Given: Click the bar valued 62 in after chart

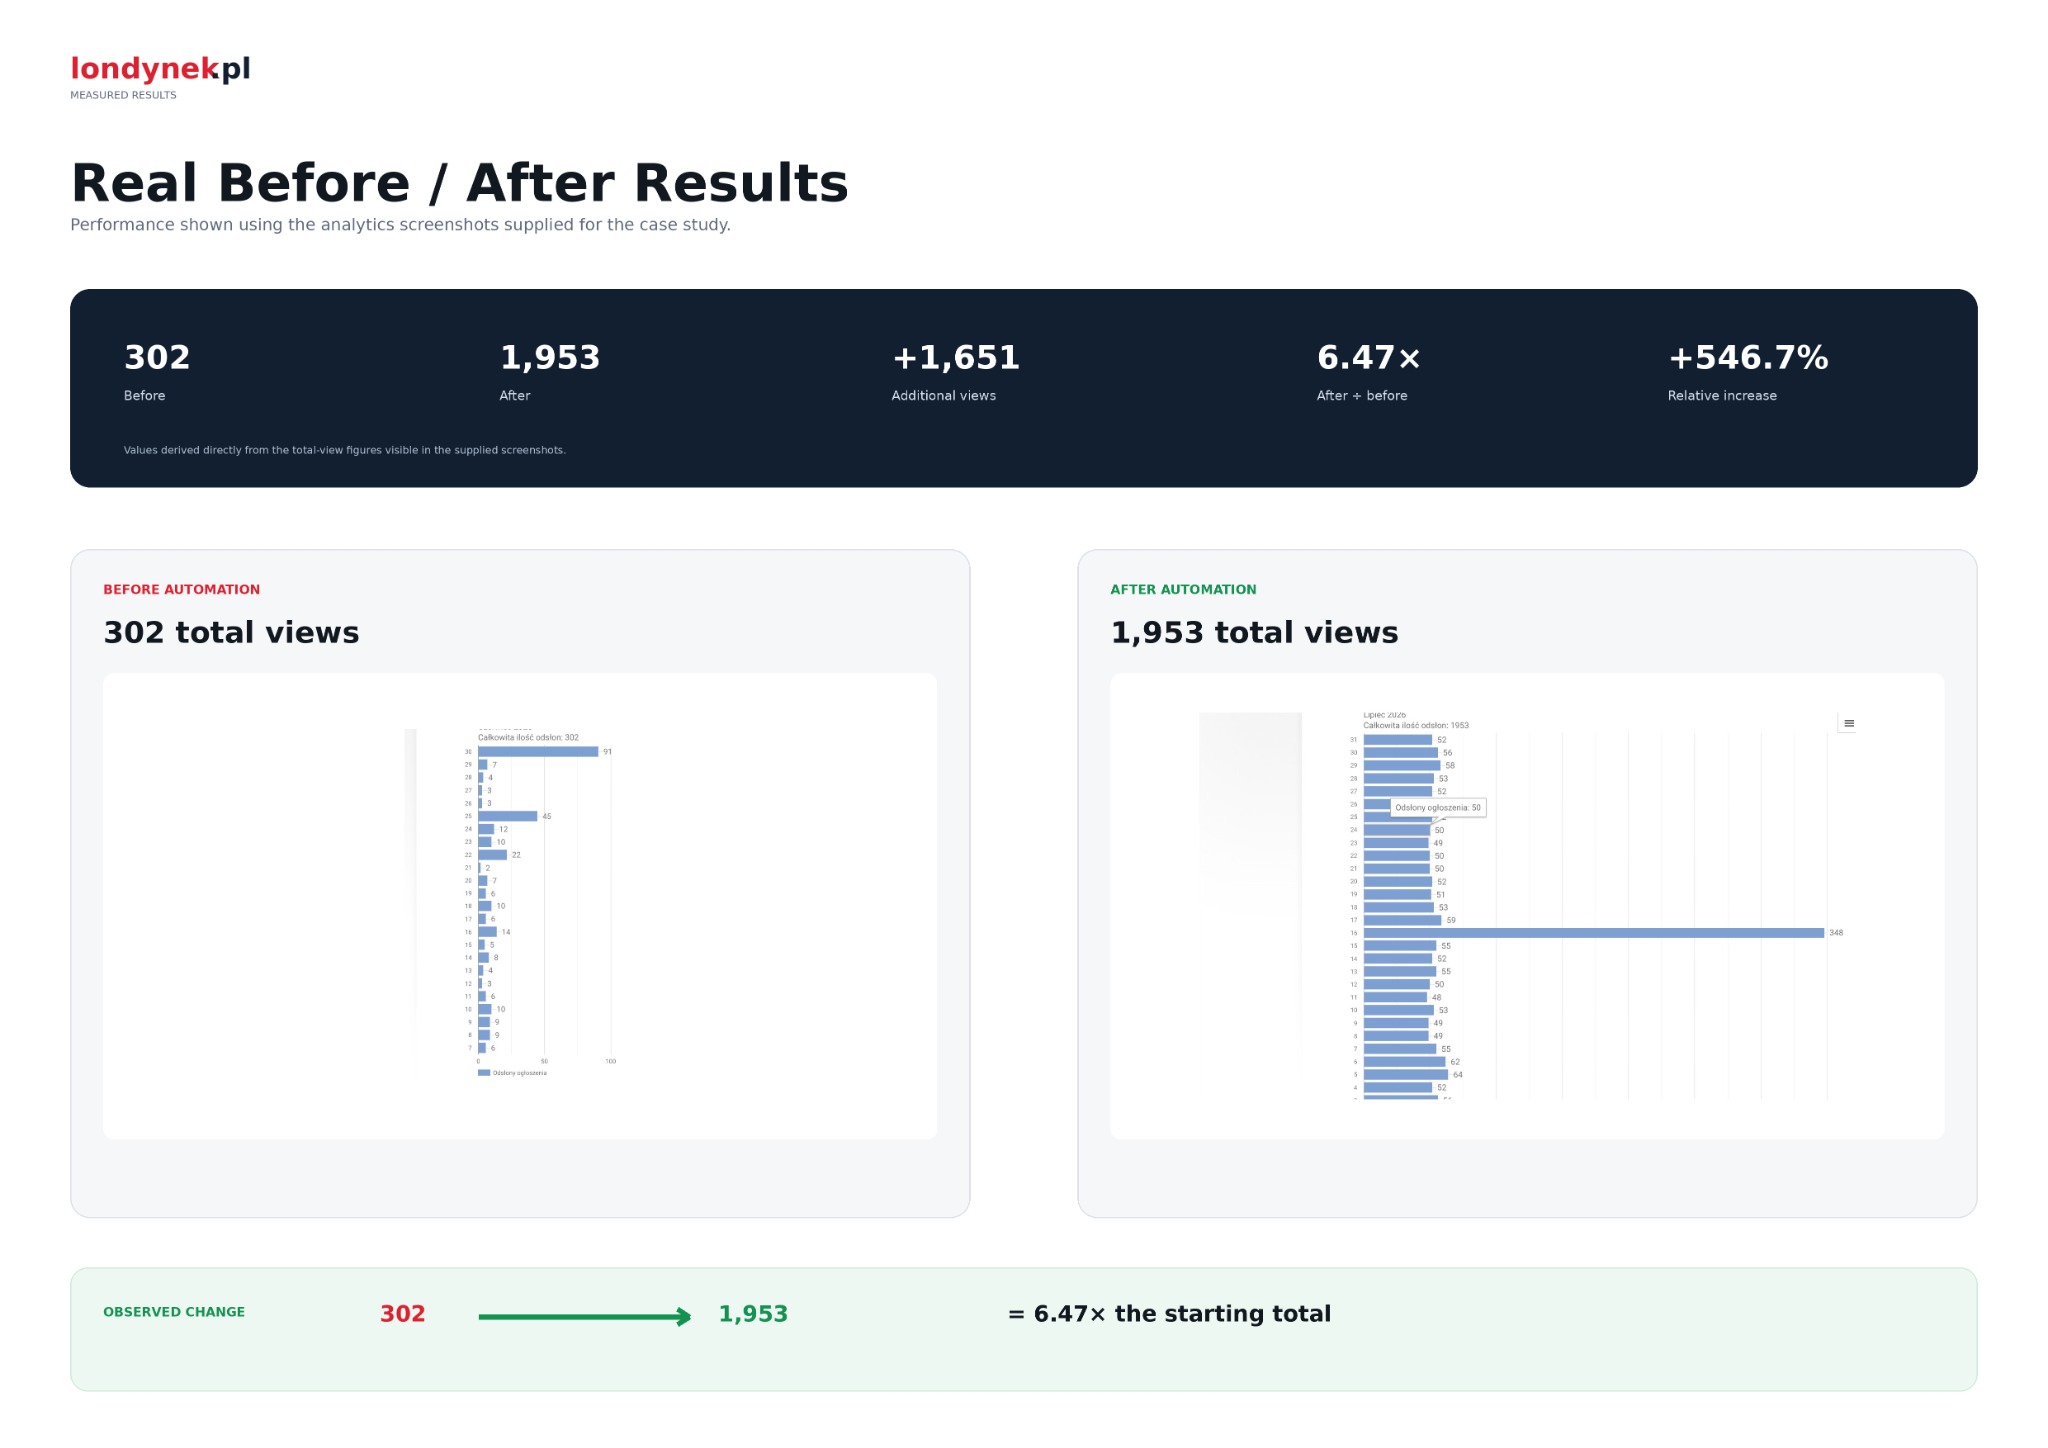Looking at the screenshot, I should [1405, 1062].
